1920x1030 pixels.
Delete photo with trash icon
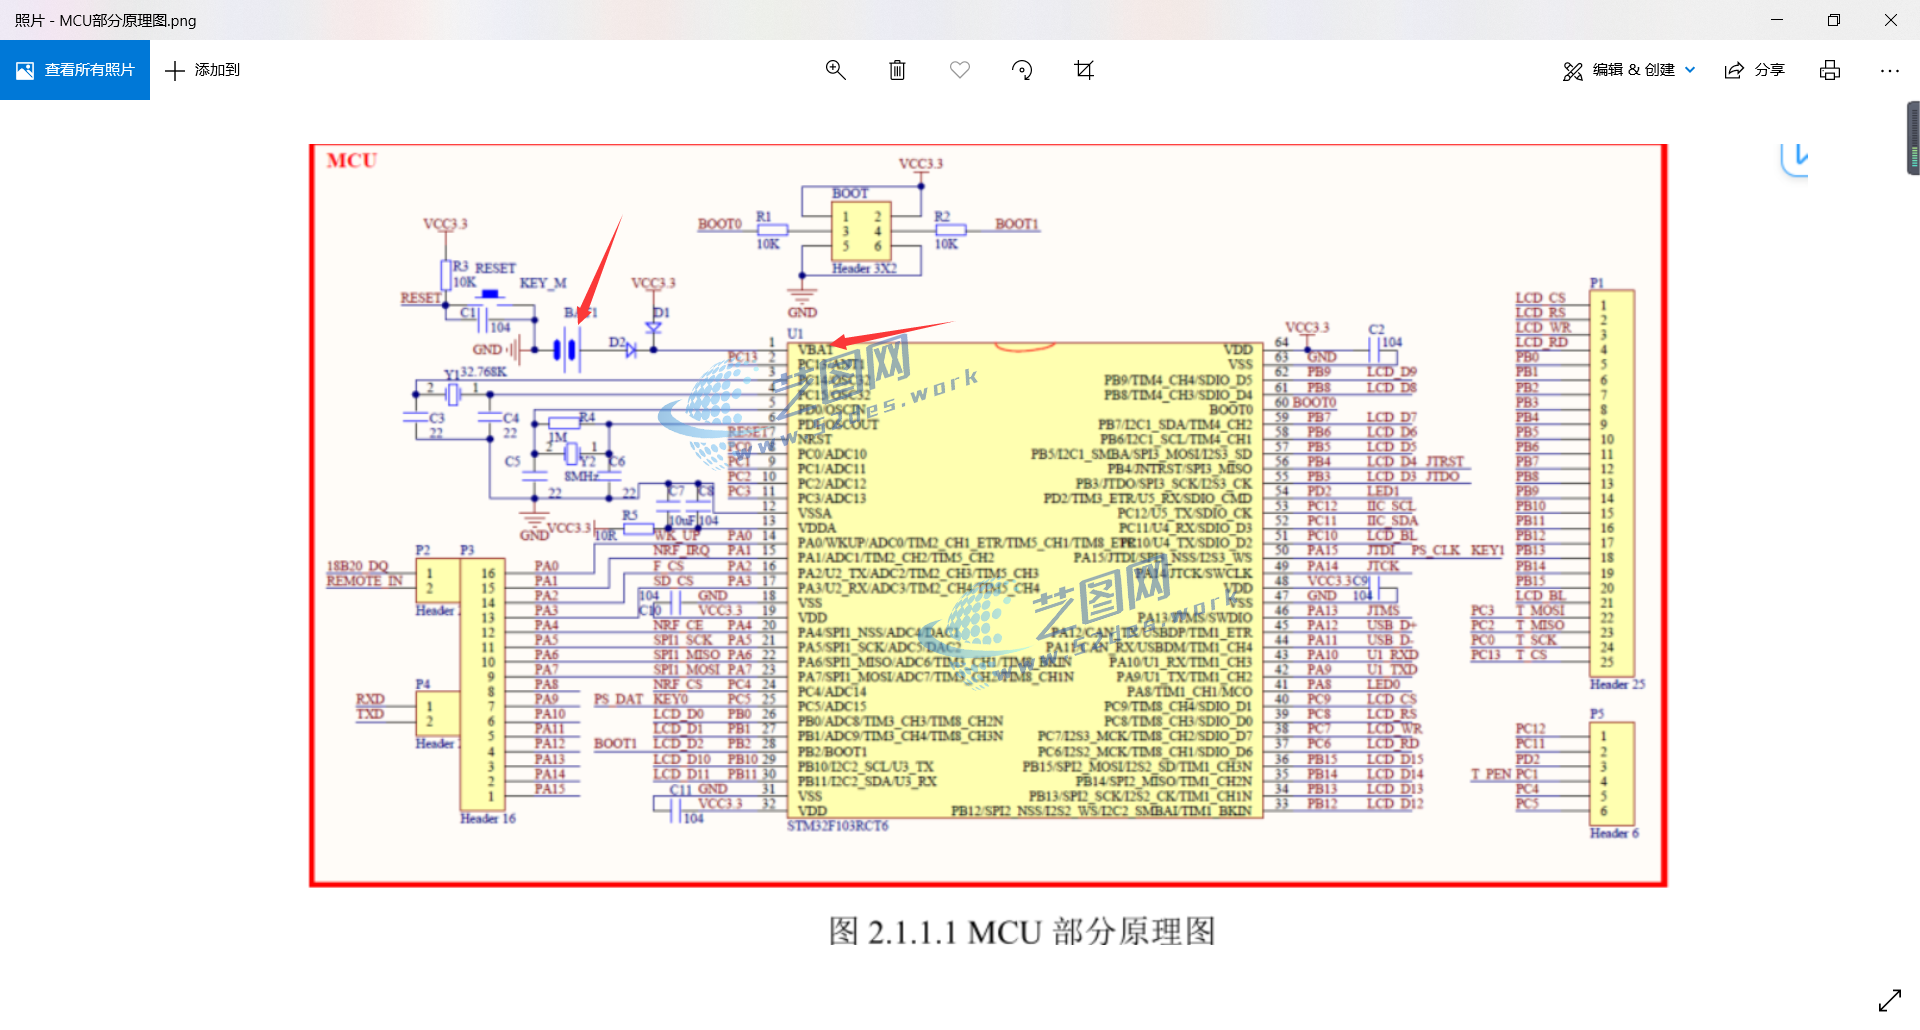pyautogui.click(x=898, y=70)
